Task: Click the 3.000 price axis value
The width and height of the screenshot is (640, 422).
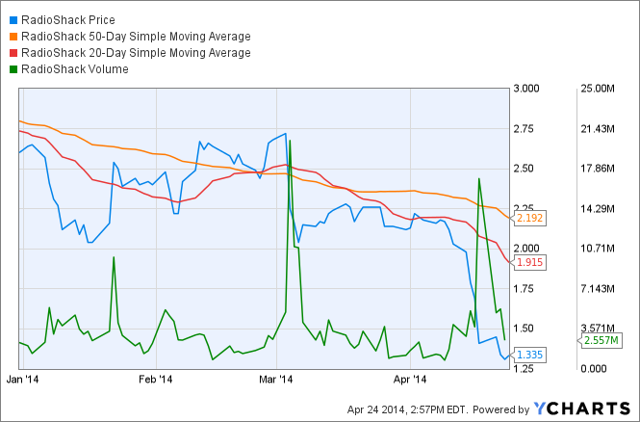Action: click(527, 88)
